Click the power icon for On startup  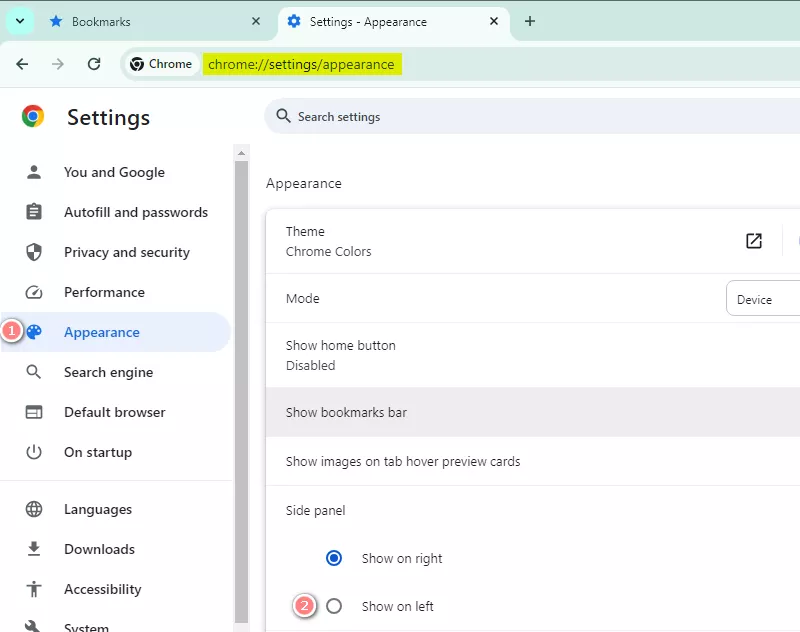[34, 452]
